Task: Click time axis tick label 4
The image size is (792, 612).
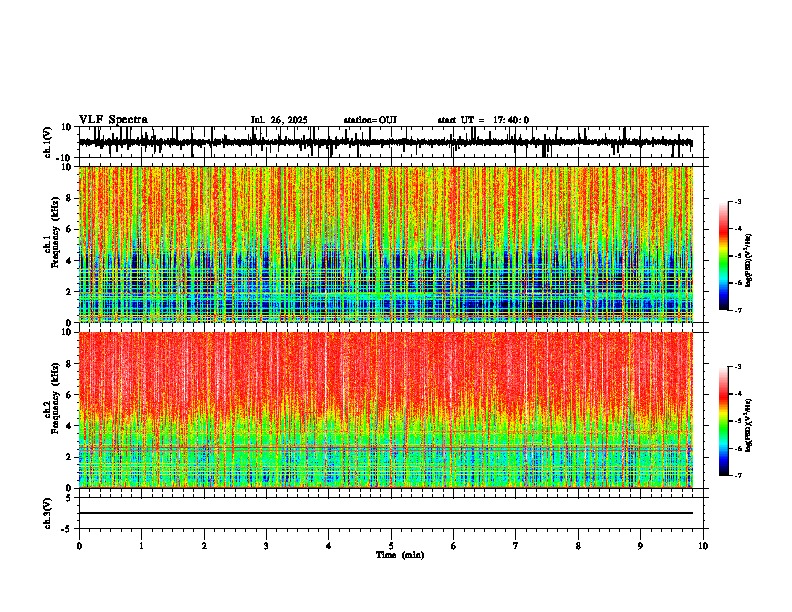Action: tap(329, 546)
